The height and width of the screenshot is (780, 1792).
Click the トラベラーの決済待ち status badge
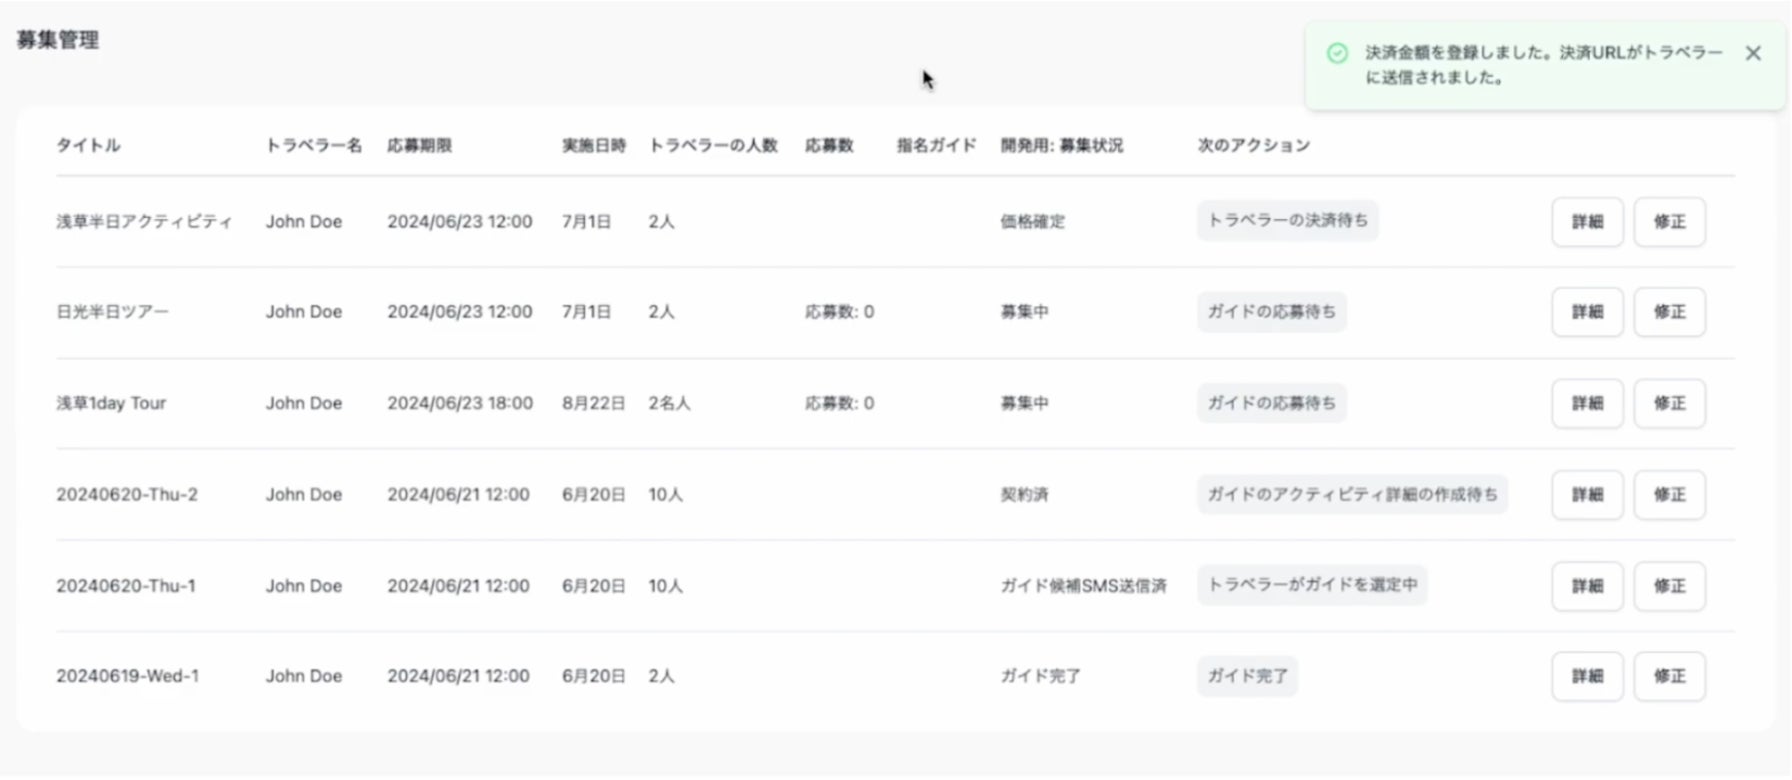point(1287,220)
